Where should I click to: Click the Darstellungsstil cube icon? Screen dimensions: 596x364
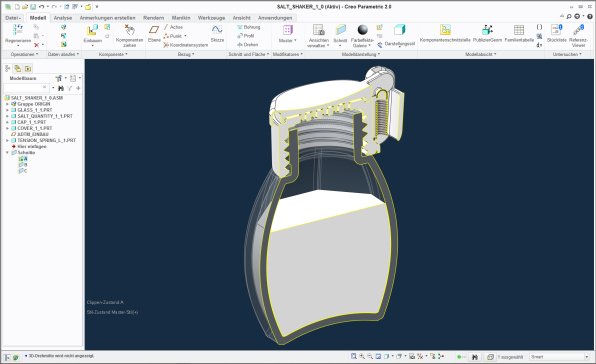(399, 30)
